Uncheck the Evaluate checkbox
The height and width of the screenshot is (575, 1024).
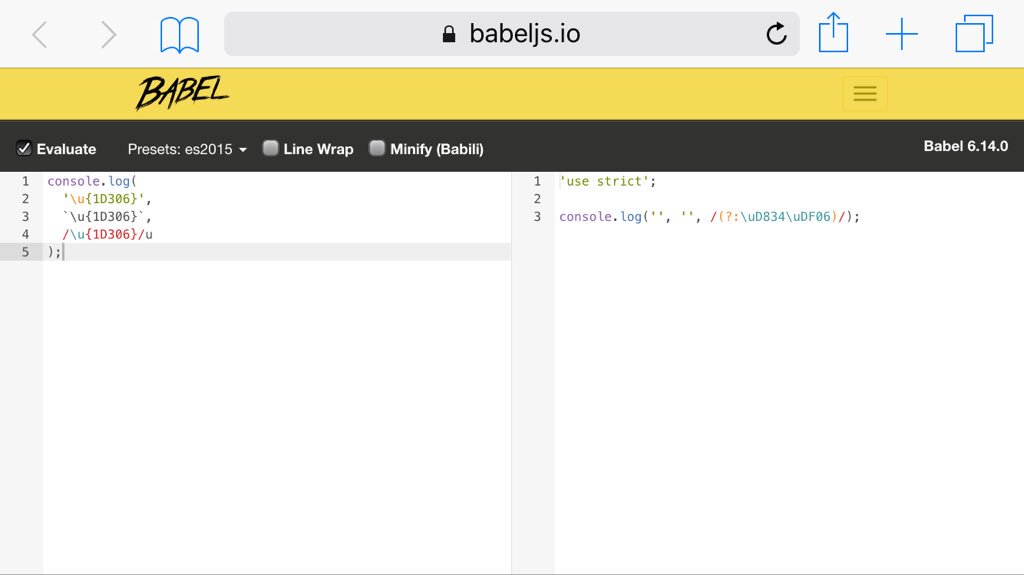[24, 148]
